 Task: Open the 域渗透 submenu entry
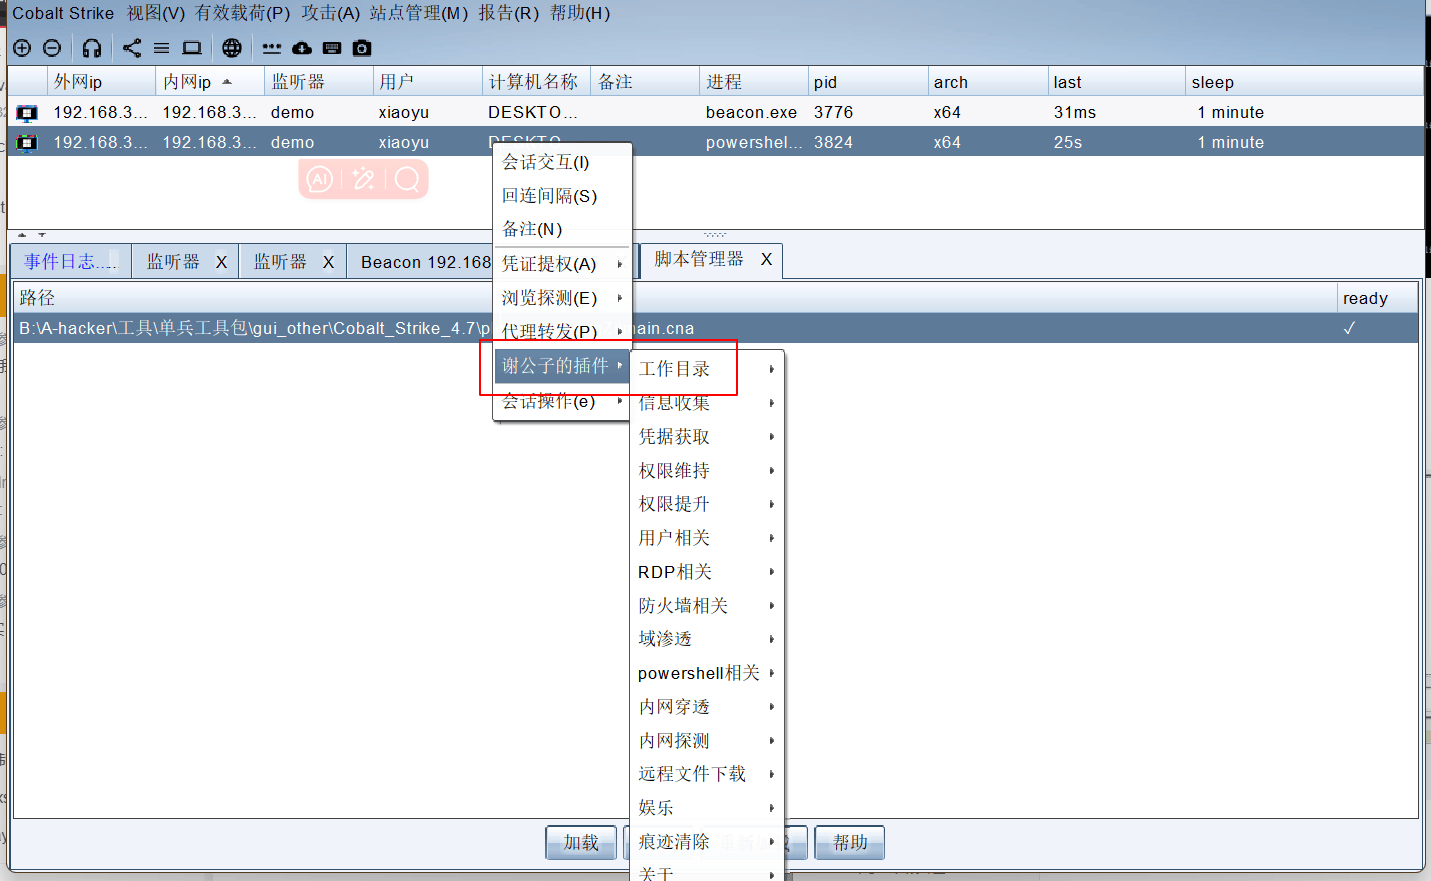point(707,639)
